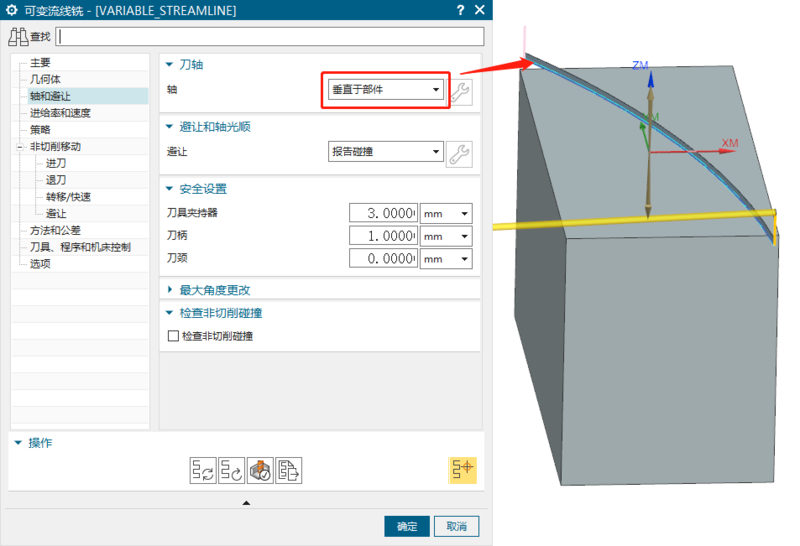
Task: Click the Replay toolpath icon
Action: (x=232, y=470)
